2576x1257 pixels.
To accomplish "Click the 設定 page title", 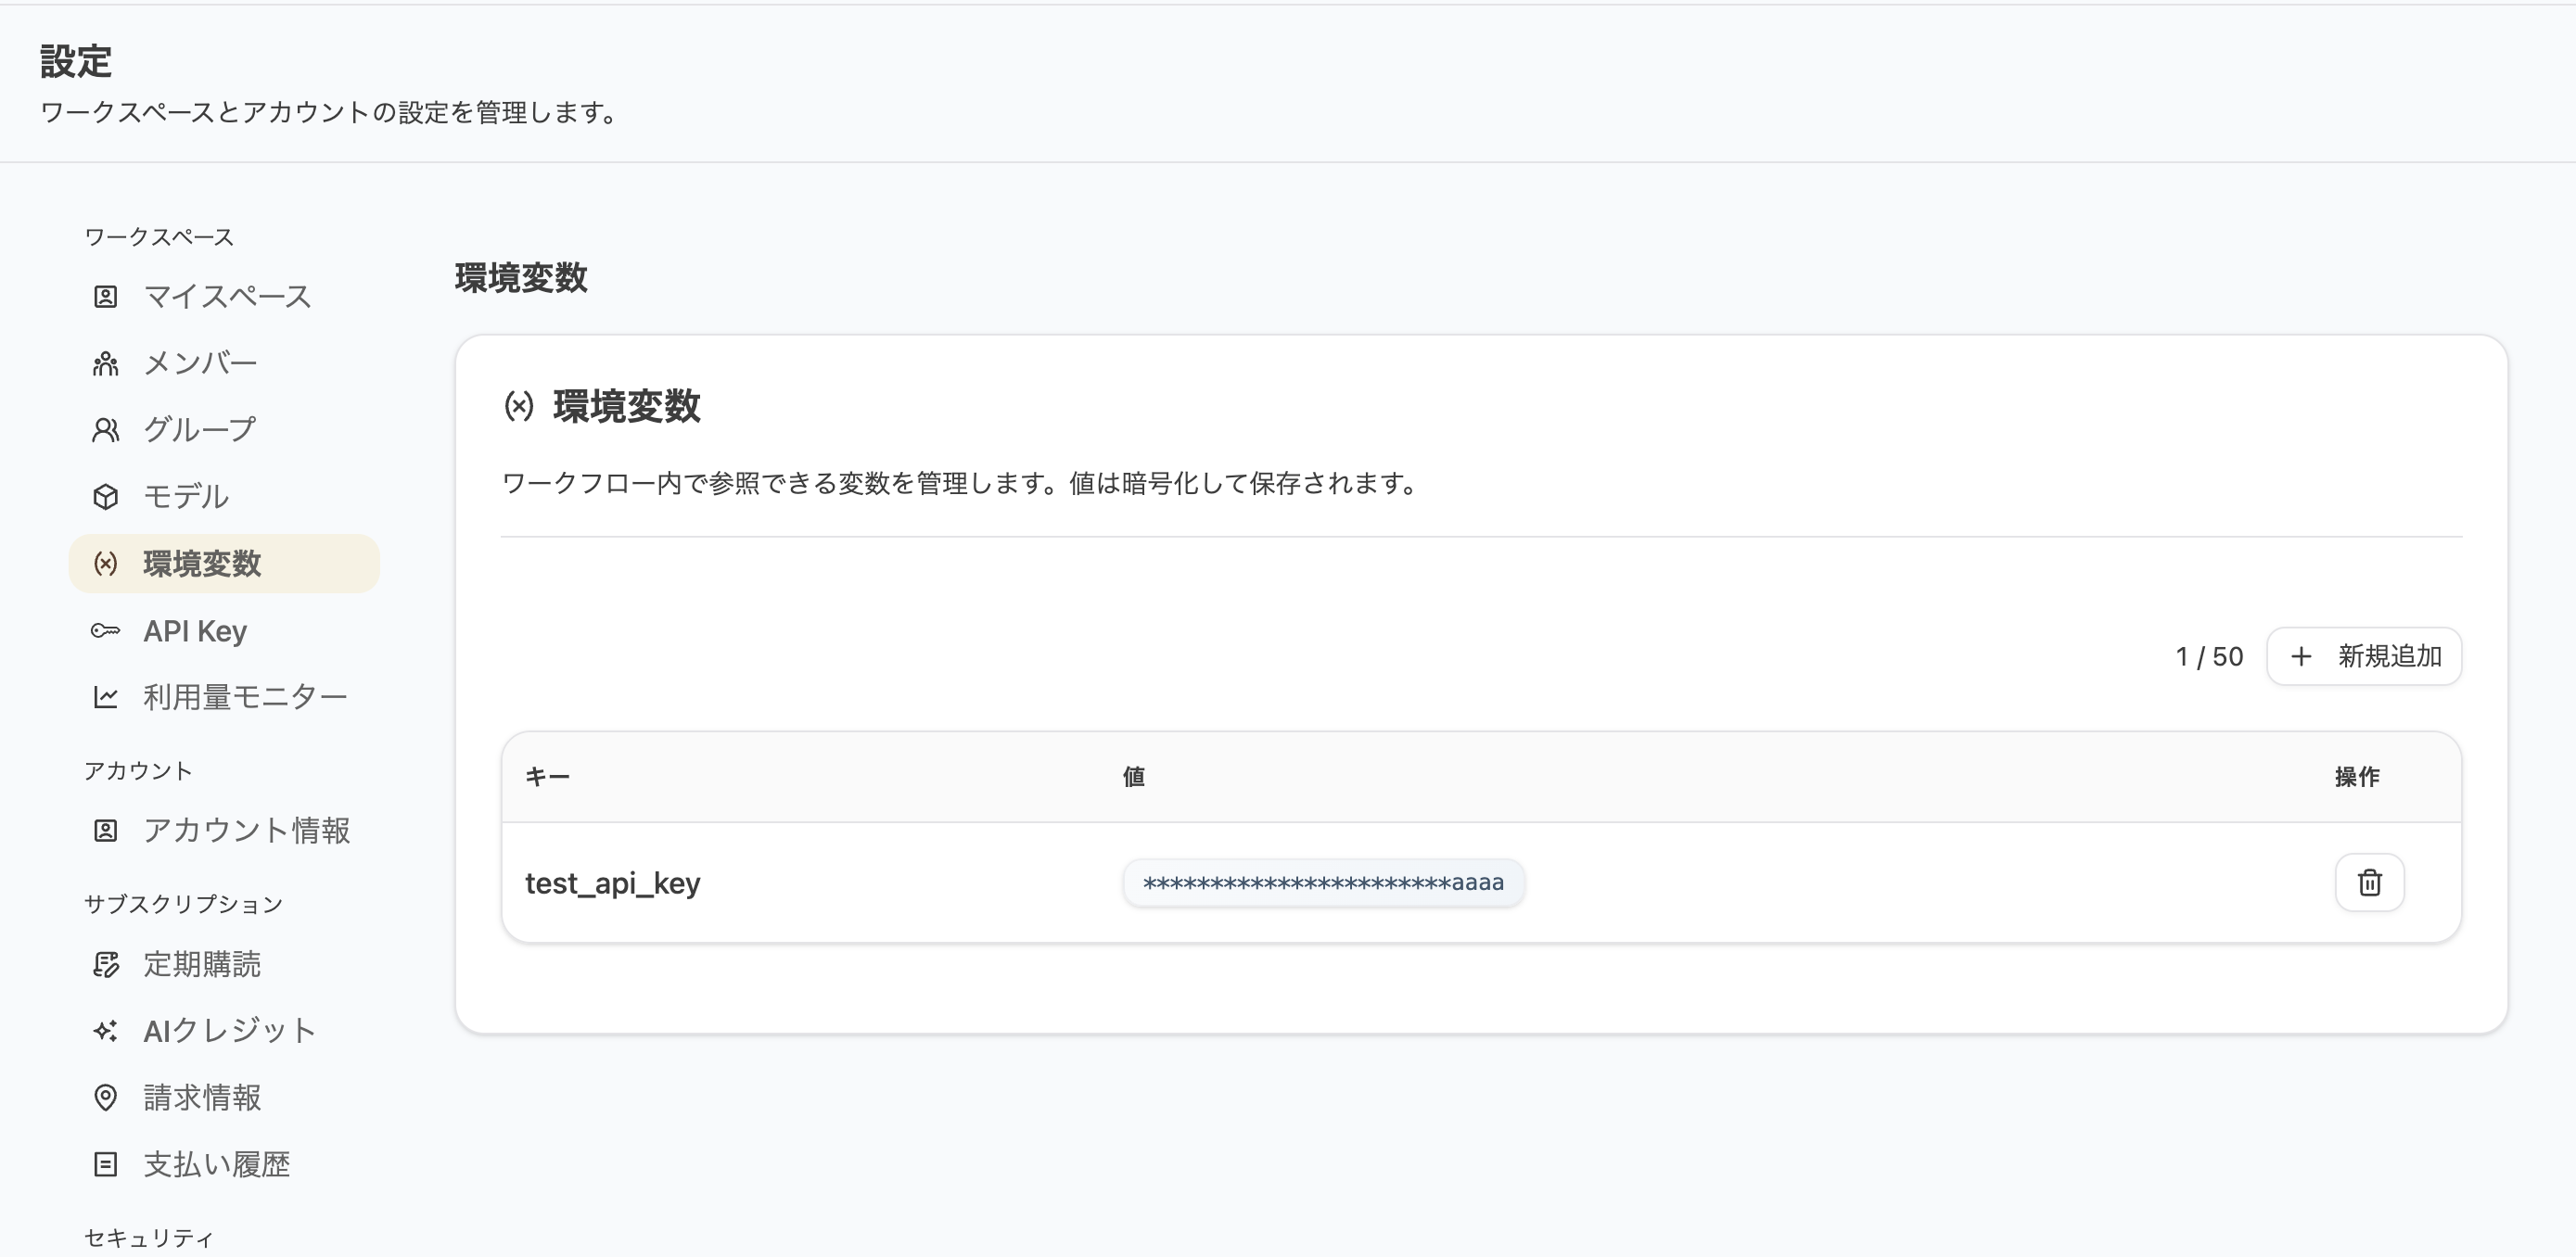I will [x=76, y=61].
